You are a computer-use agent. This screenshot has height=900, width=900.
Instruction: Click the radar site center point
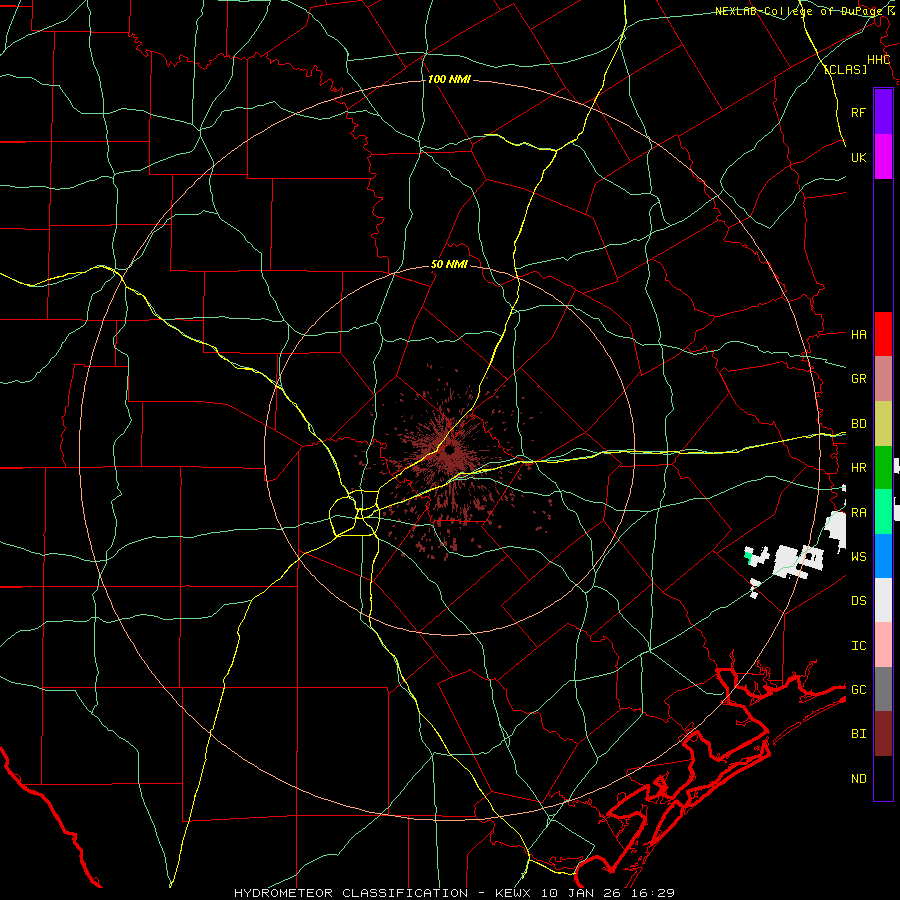[448, 450]
